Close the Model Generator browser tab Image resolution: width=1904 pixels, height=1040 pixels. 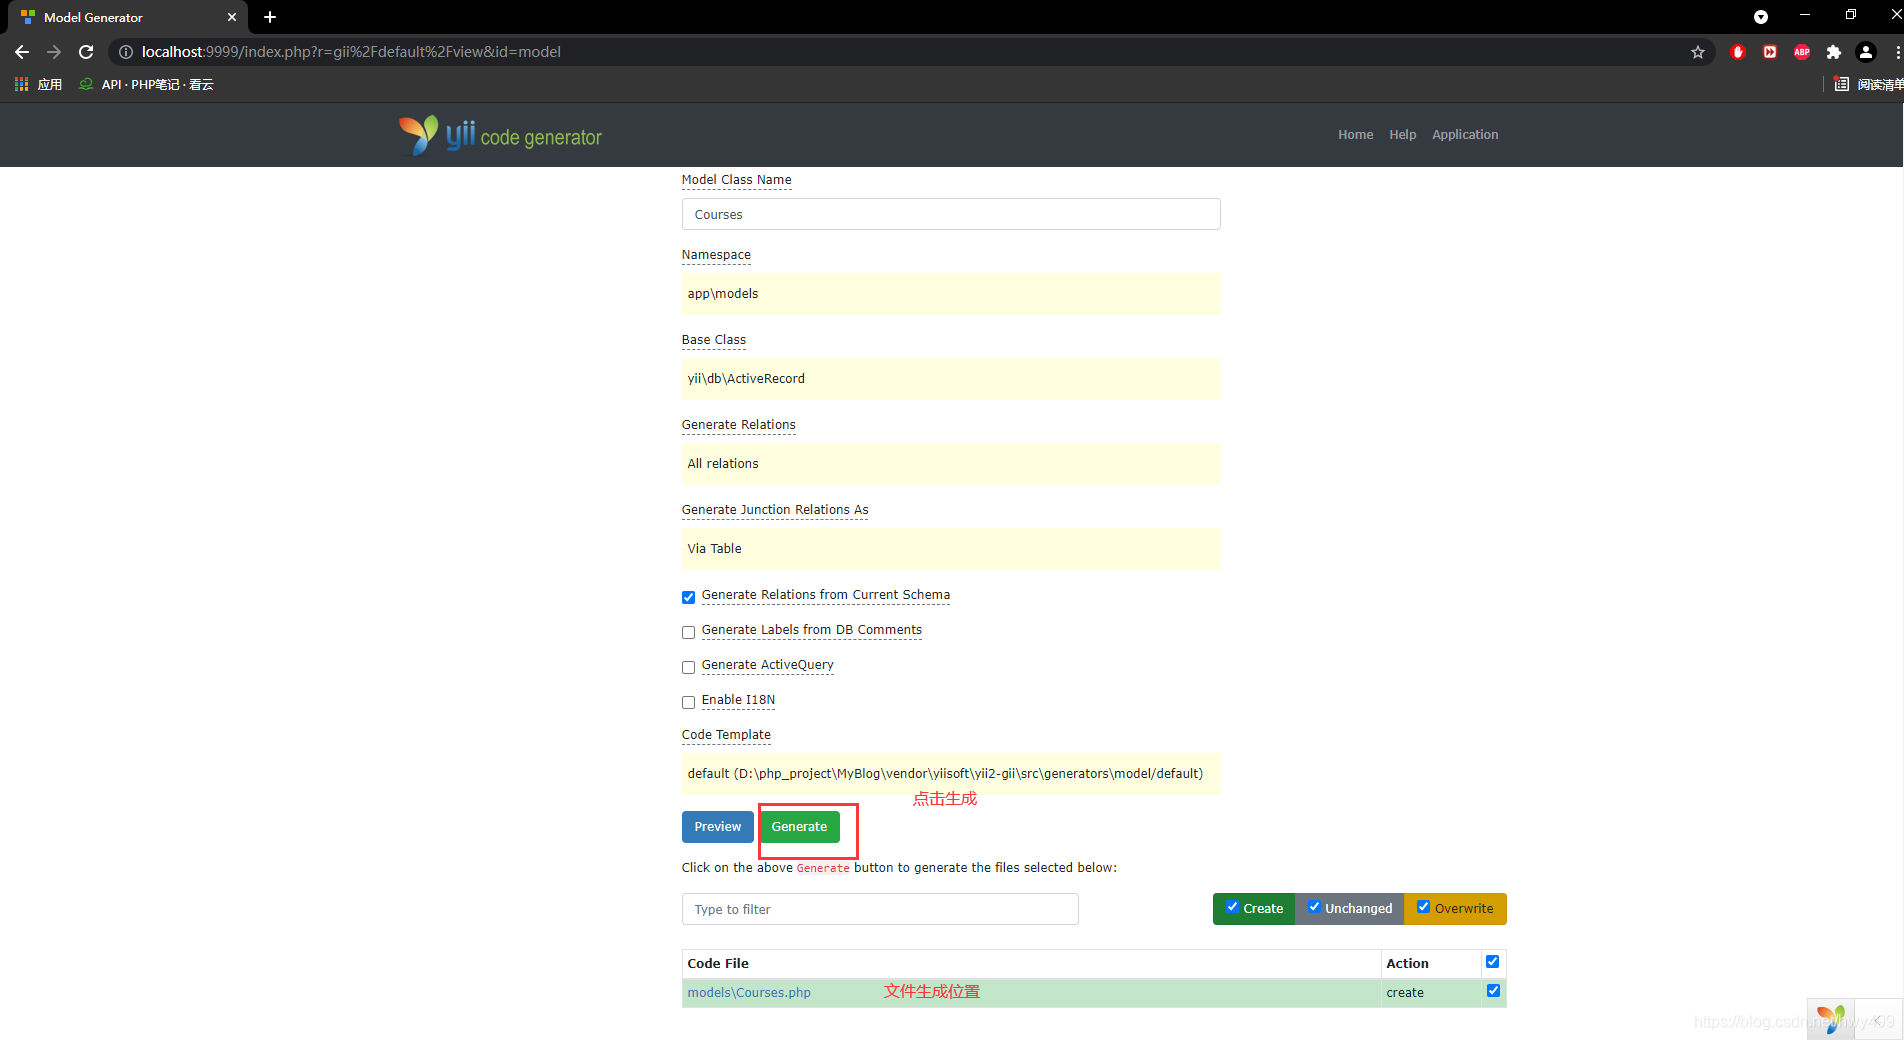232,17
